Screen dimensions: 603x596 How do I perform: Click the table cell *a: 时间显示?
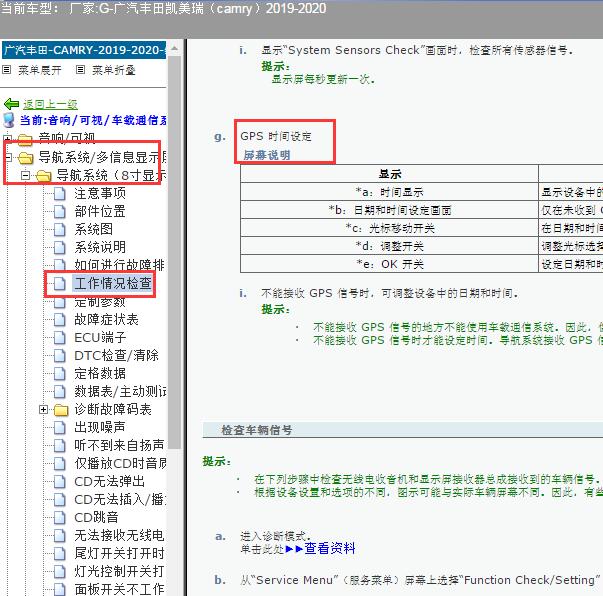(389, 192)
